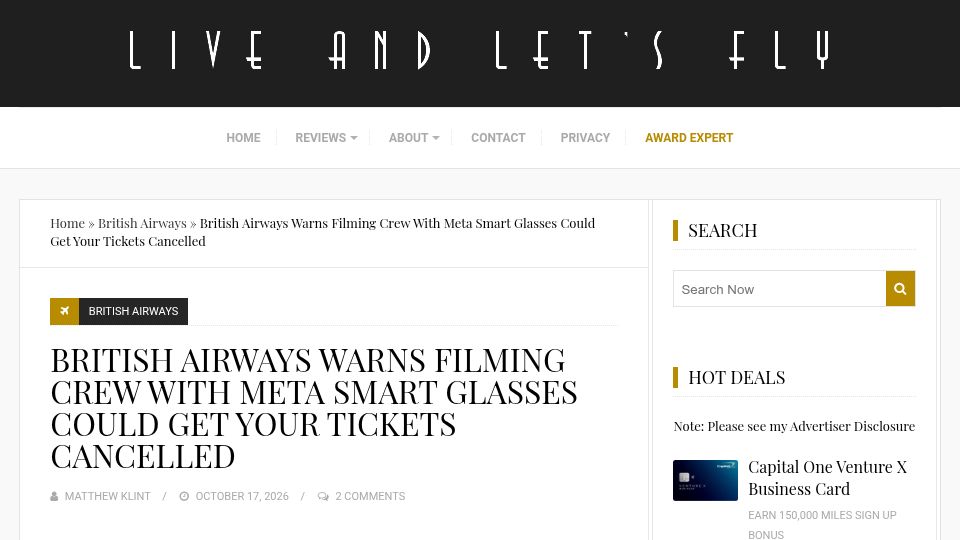Open author Matthew Klint's page

pyautogui.click(x=108, y=497)
